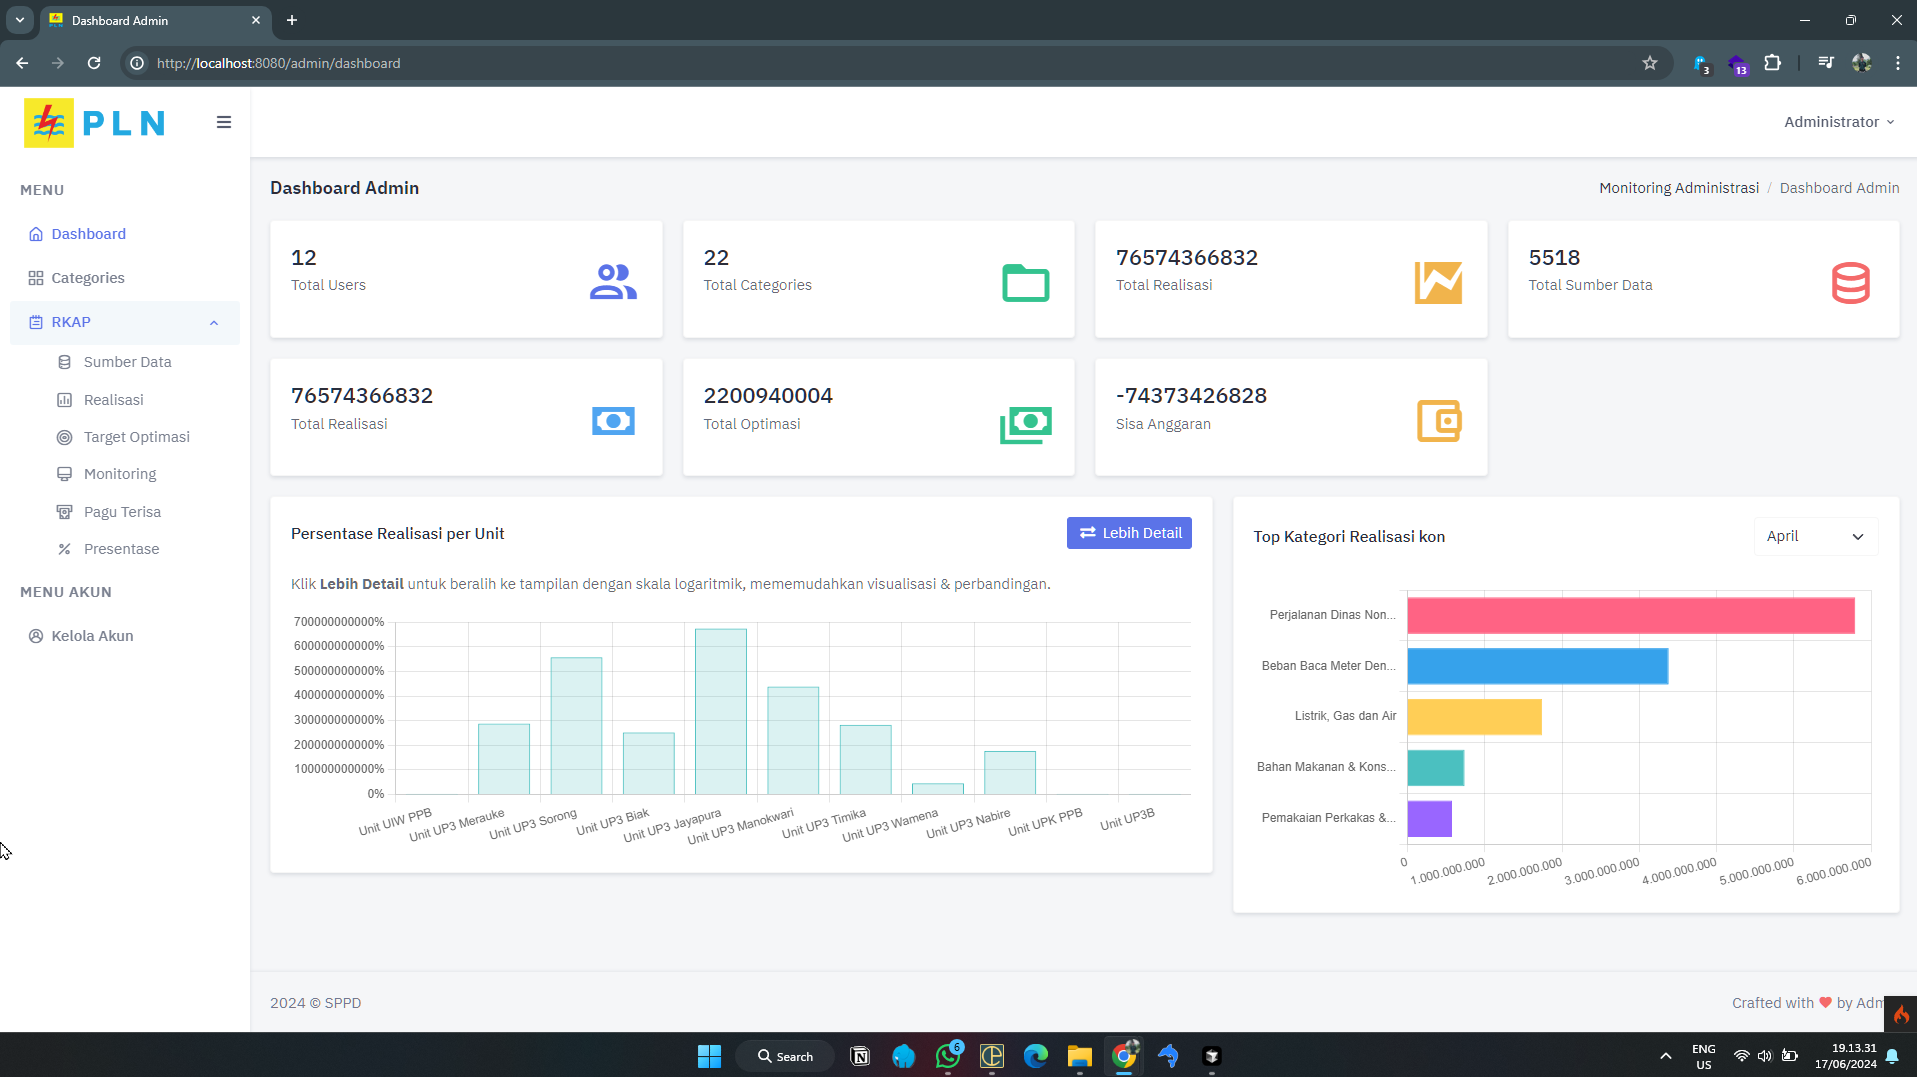Open Notion from the taskbar

tap(860, 1056)
